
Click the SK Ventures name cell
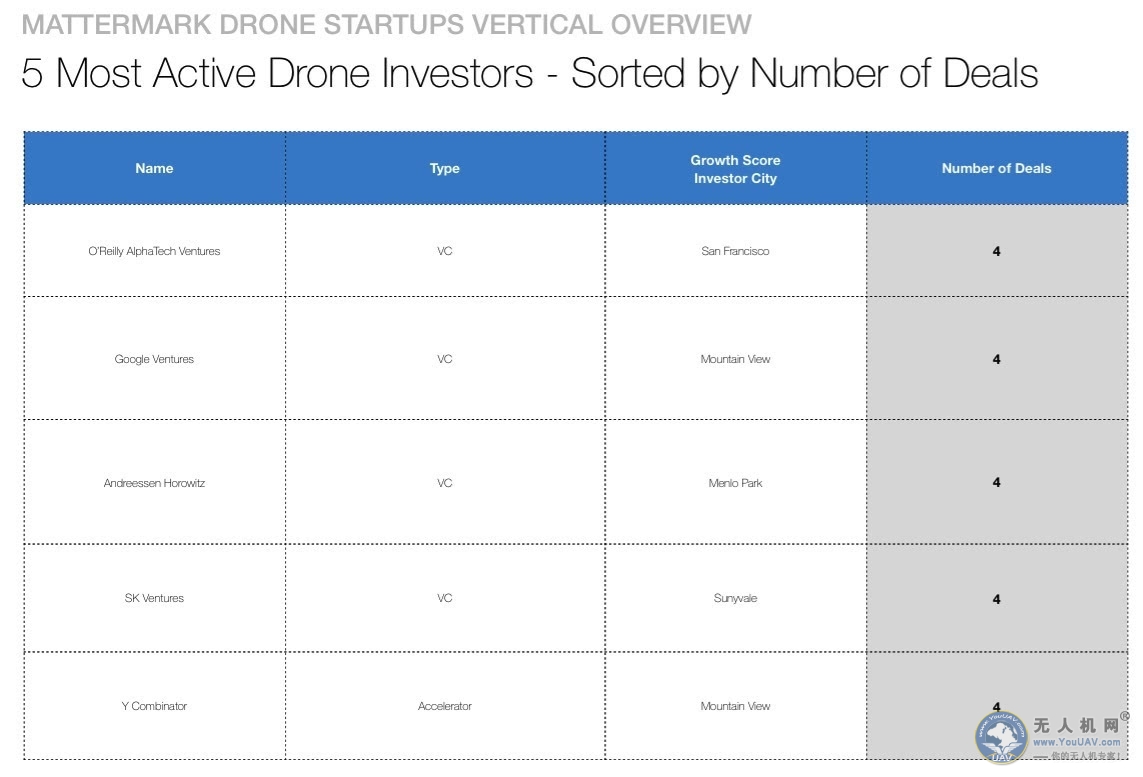(x=154, y=598)
